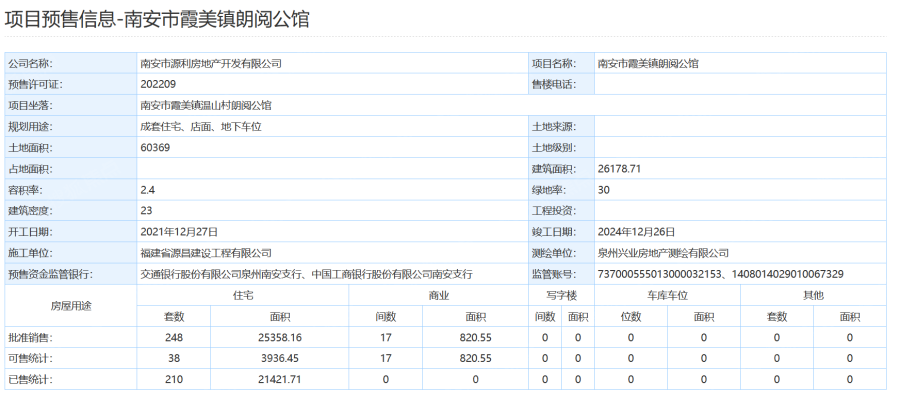Select completion date 2024年12月26日
900x396 pixels.
click(637, 232)
